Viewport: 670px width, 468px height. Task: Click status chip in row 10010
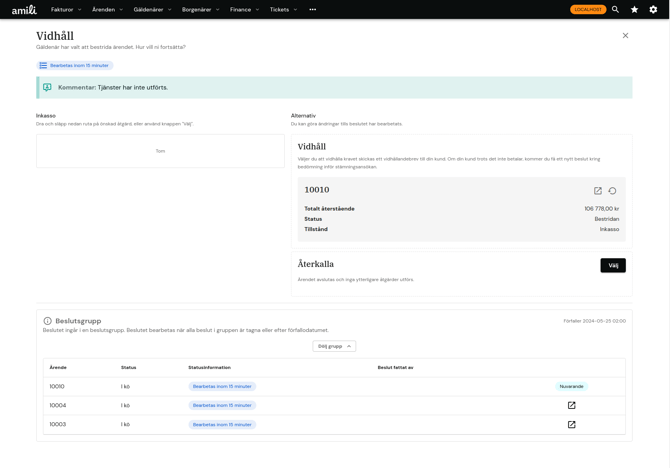click(222, 386)
